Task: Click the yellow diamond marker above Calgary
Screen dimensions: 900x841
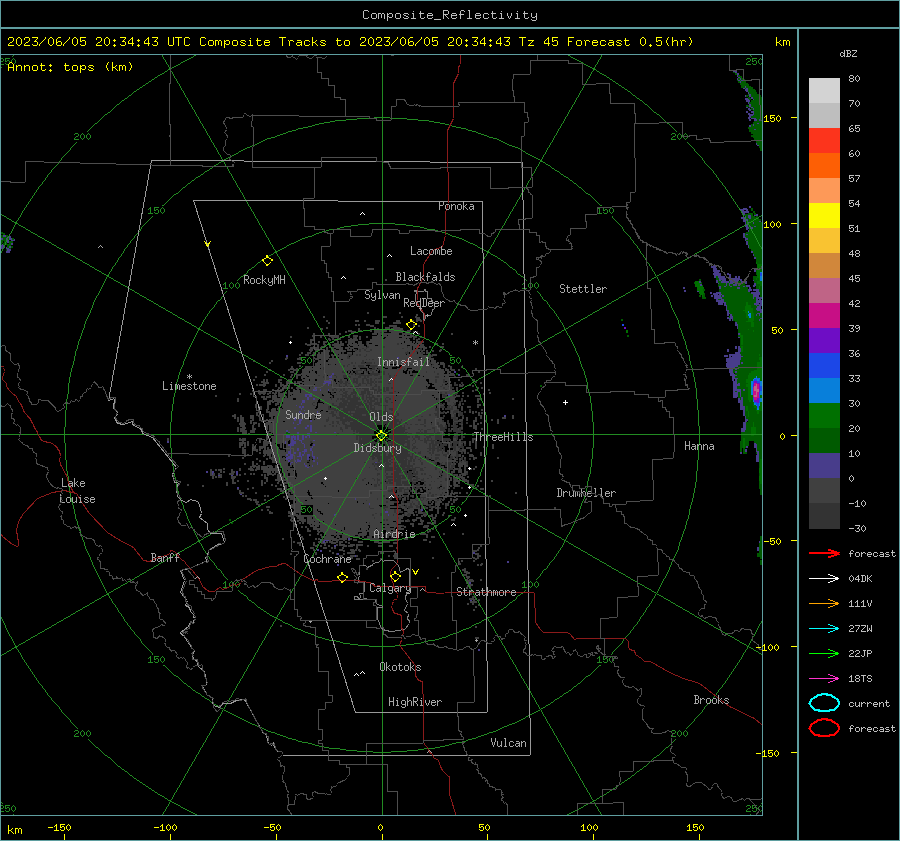Action: [395, 576]
